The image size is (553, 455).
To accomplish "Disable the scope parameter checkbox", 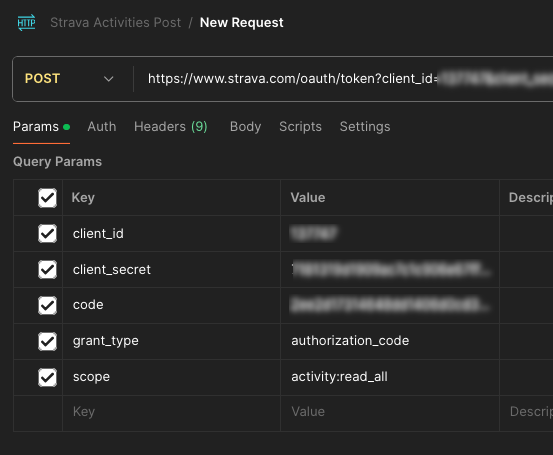I will tap(47, 377).
